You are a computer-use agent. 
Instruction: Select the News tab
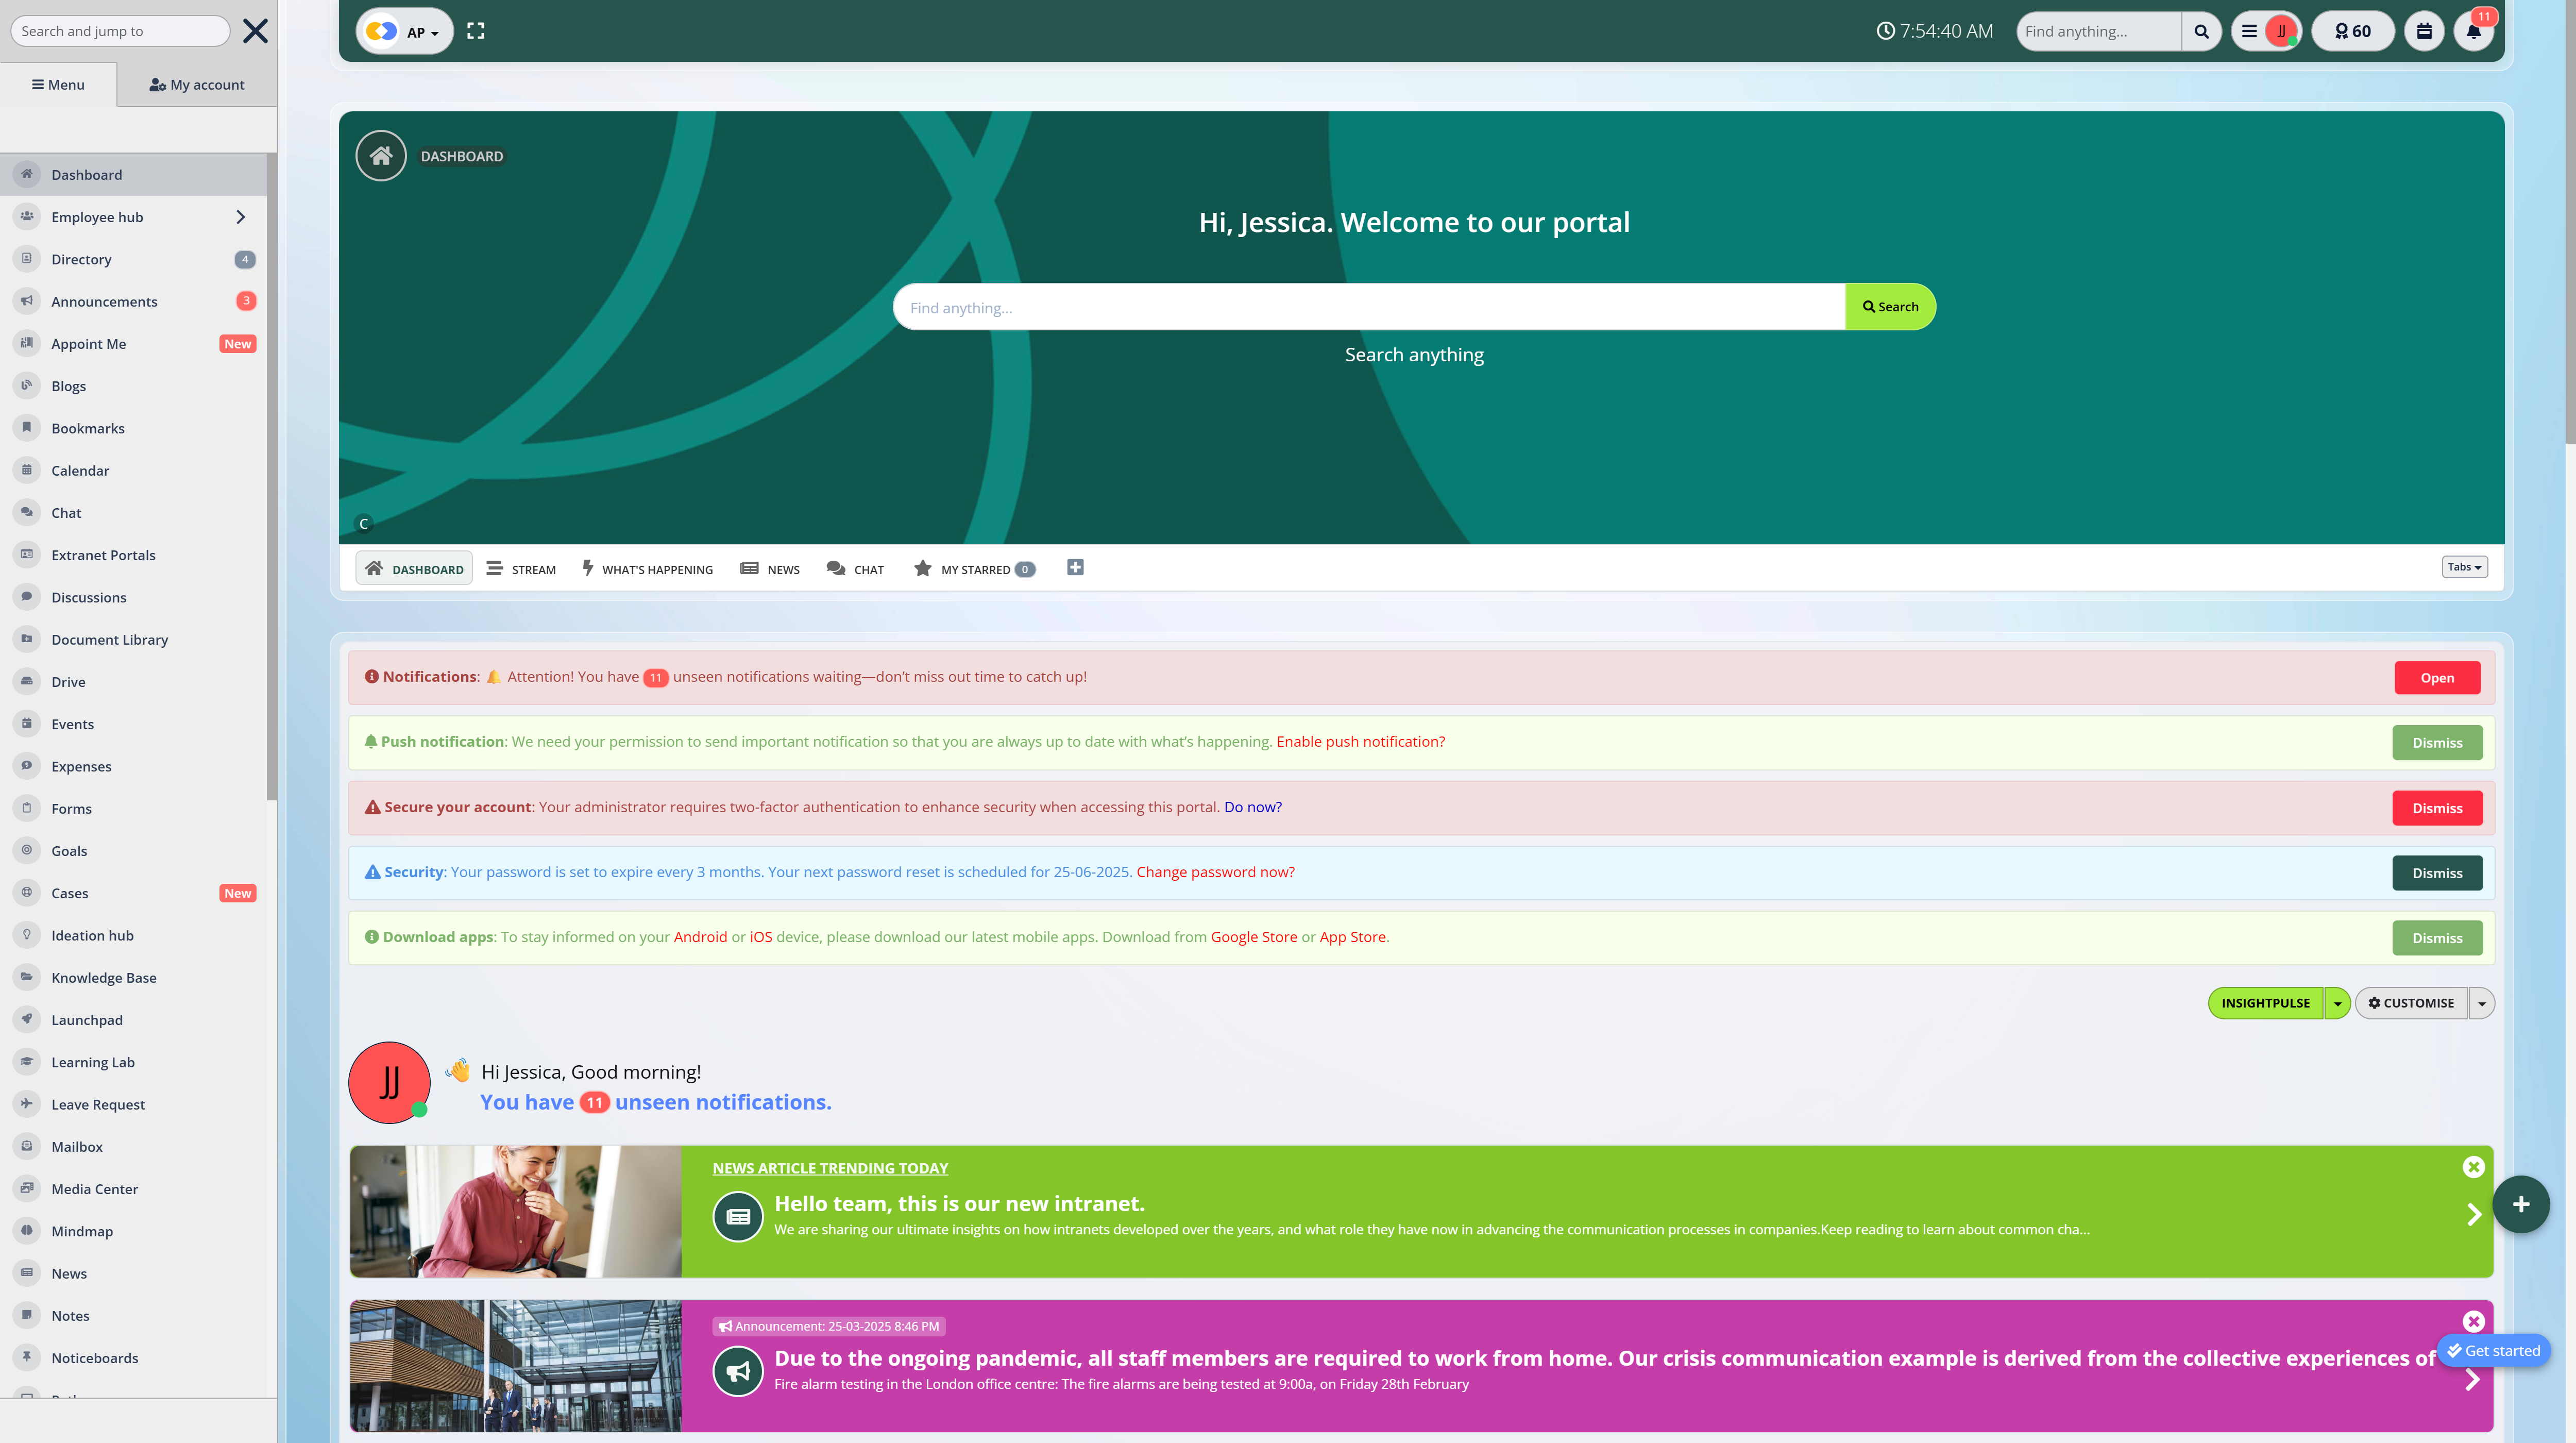pos(770,569)
